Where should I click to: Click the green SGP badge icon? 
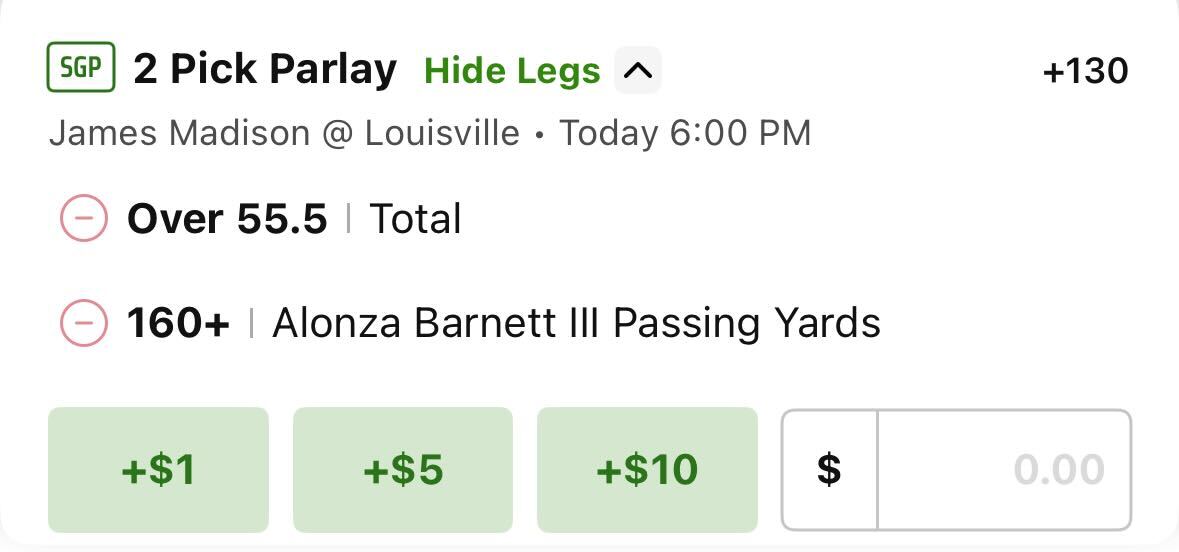click(80, 67)
